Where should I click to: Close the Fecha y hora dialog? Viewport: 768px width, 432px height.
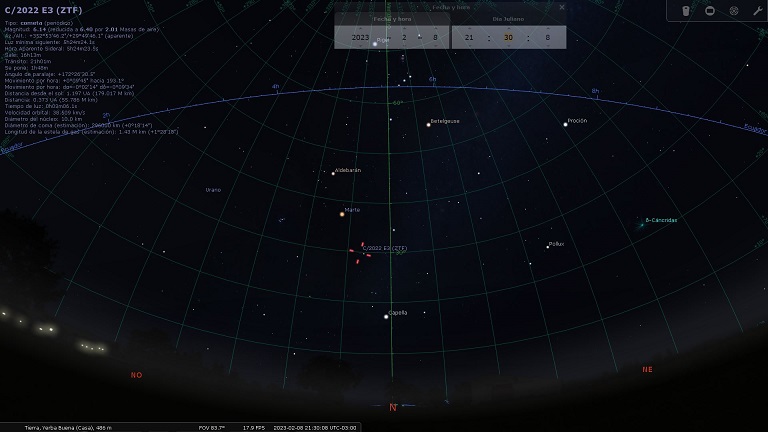(561, 6)
